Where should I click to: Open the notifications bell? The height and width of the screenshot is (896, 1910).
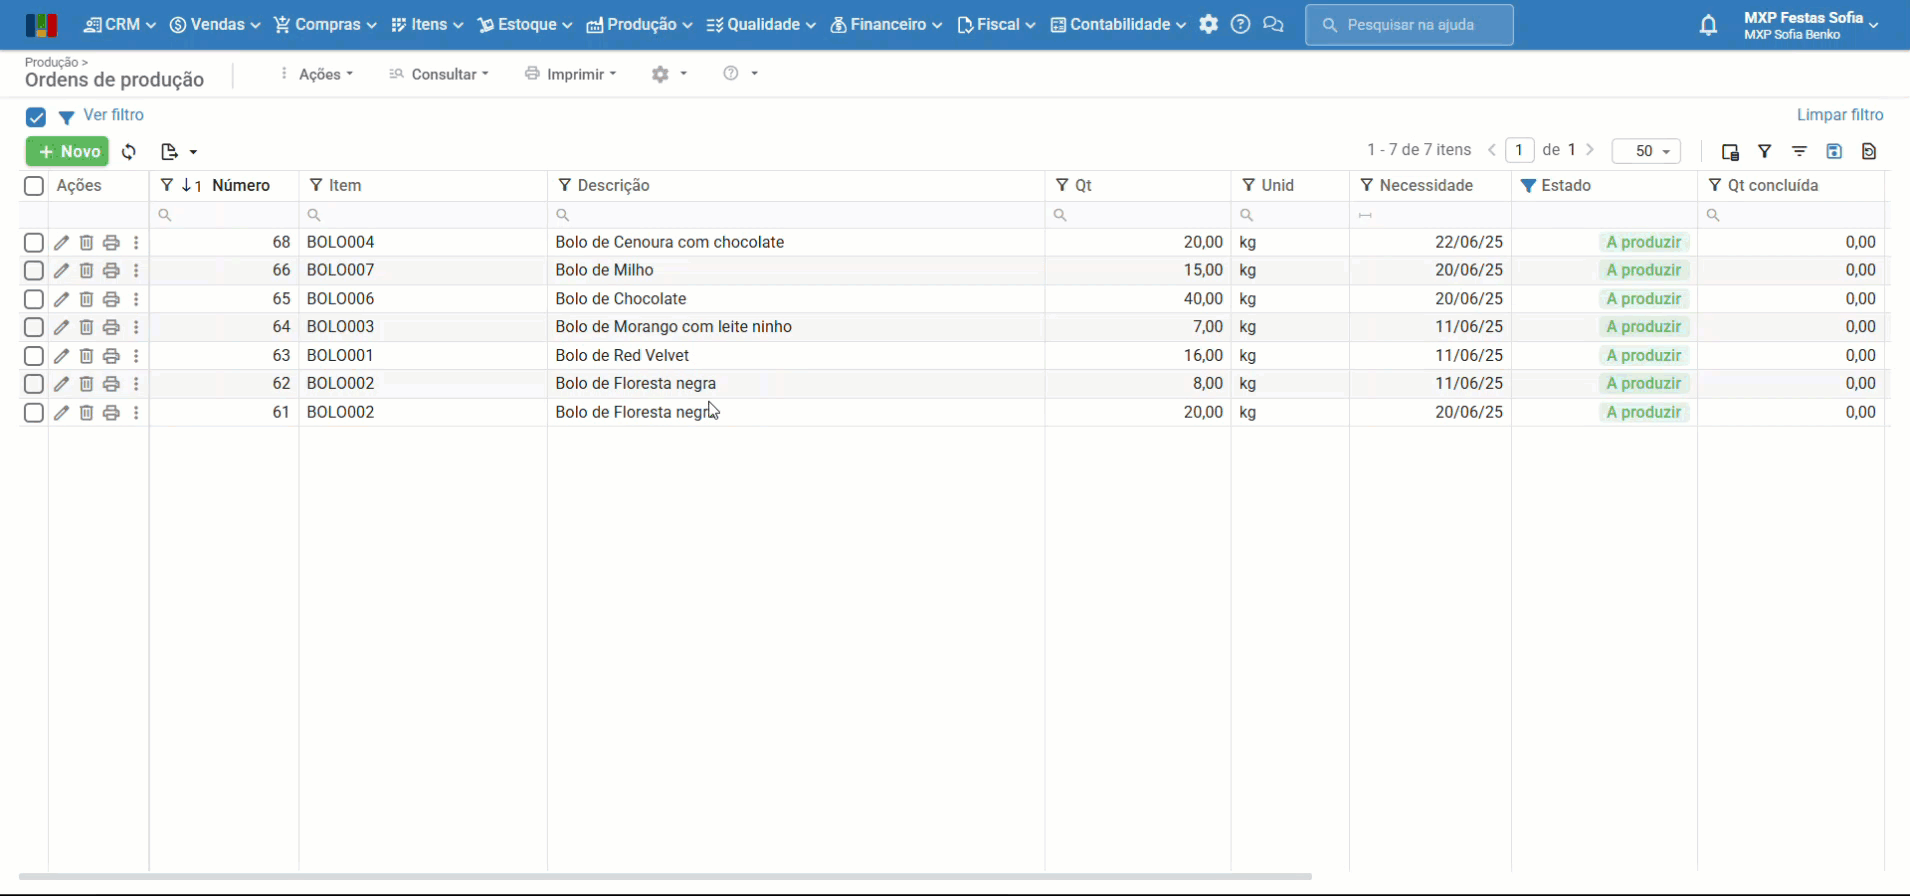[1708, 25]
